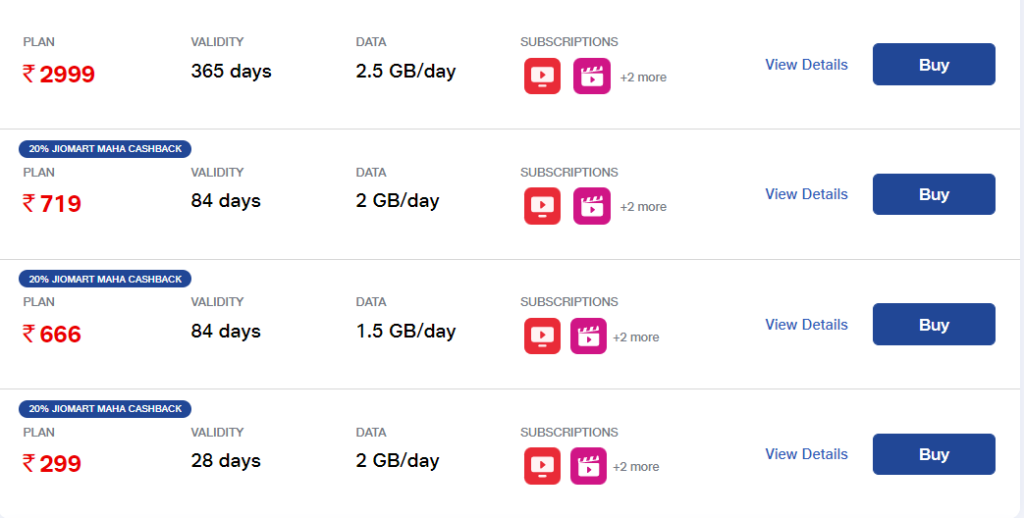Expand "+2 more" subscriptions for ₹666 plan

[x=636, y=337]
